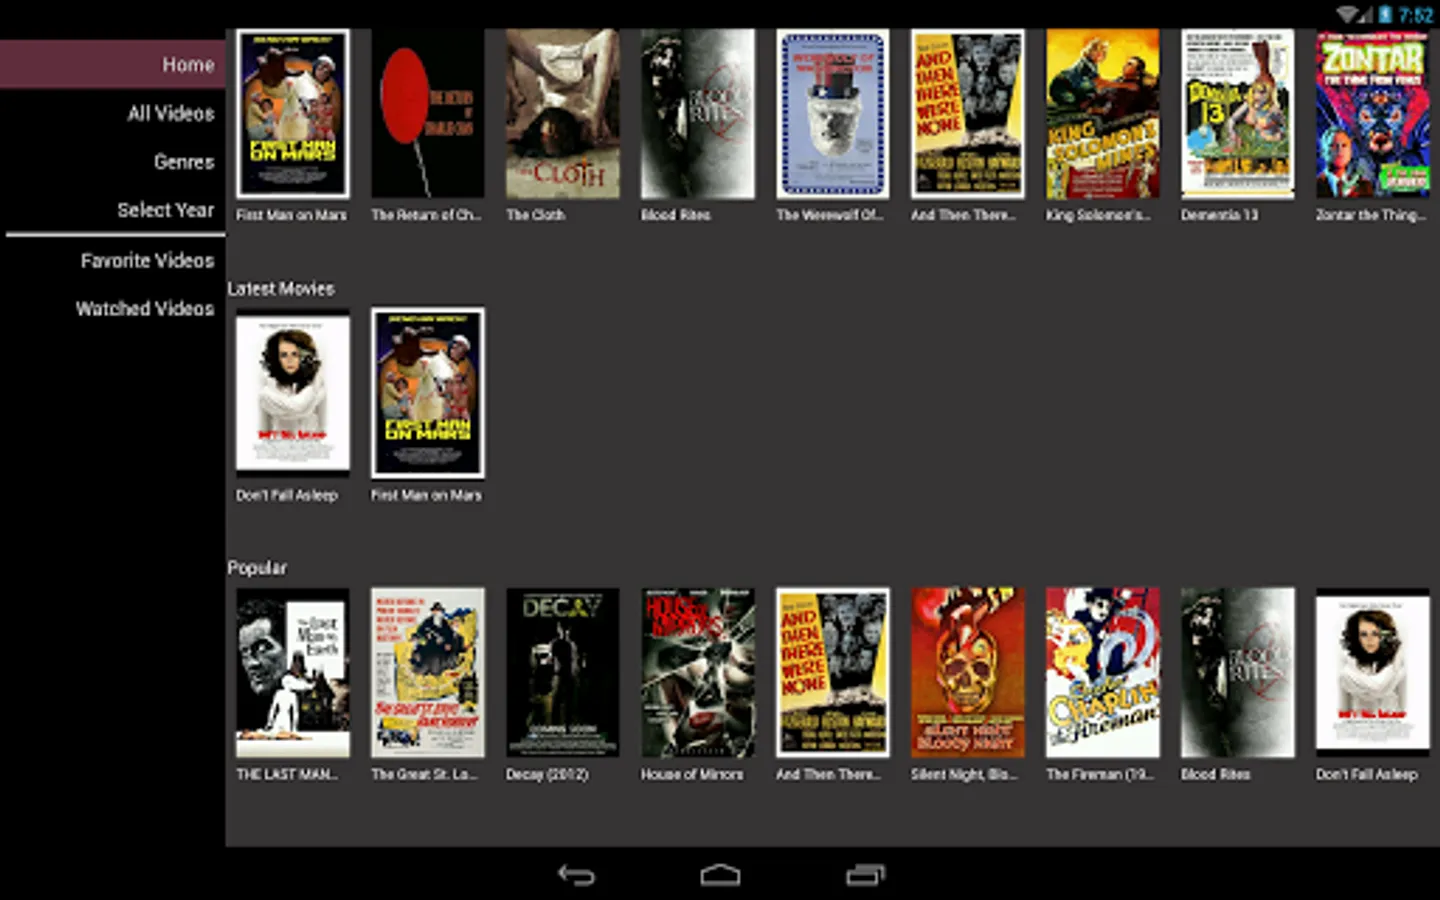Open Zontar the Thing poster
The width and height of the screenshot is (1440, 900).
pos(1373,113)
